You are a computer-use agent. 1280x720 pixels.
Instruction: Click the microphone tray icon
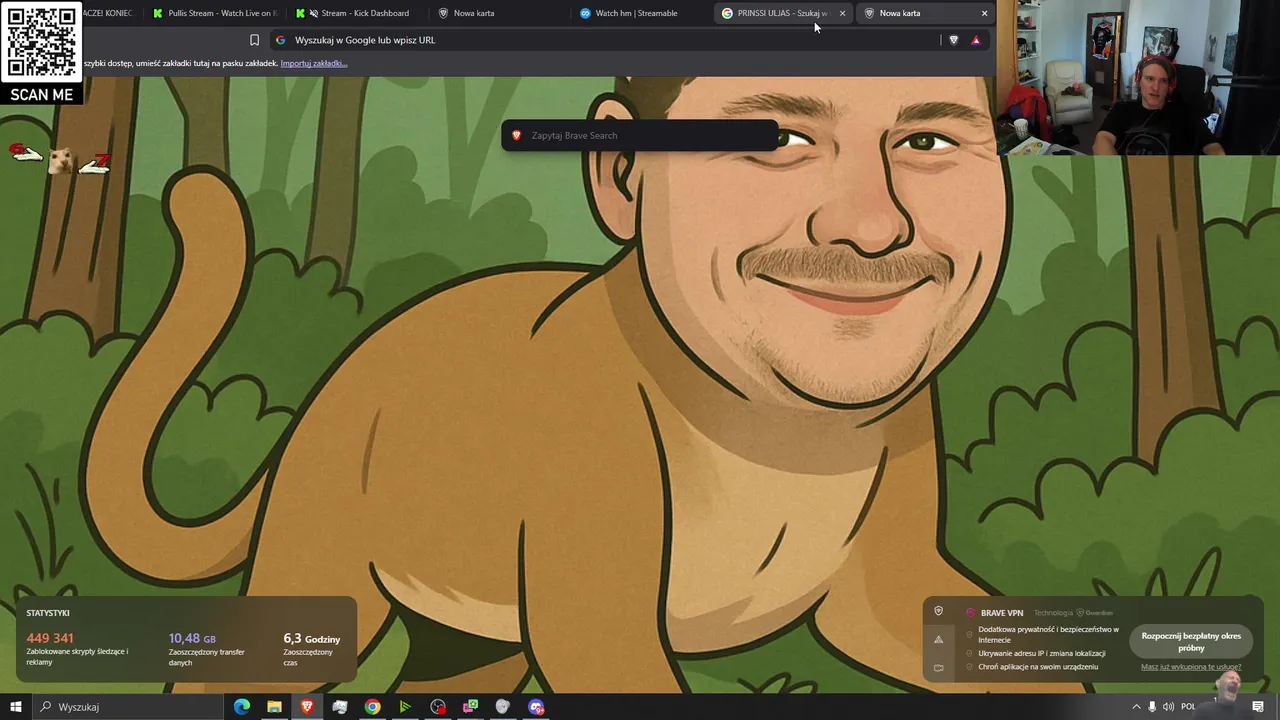1152,707
